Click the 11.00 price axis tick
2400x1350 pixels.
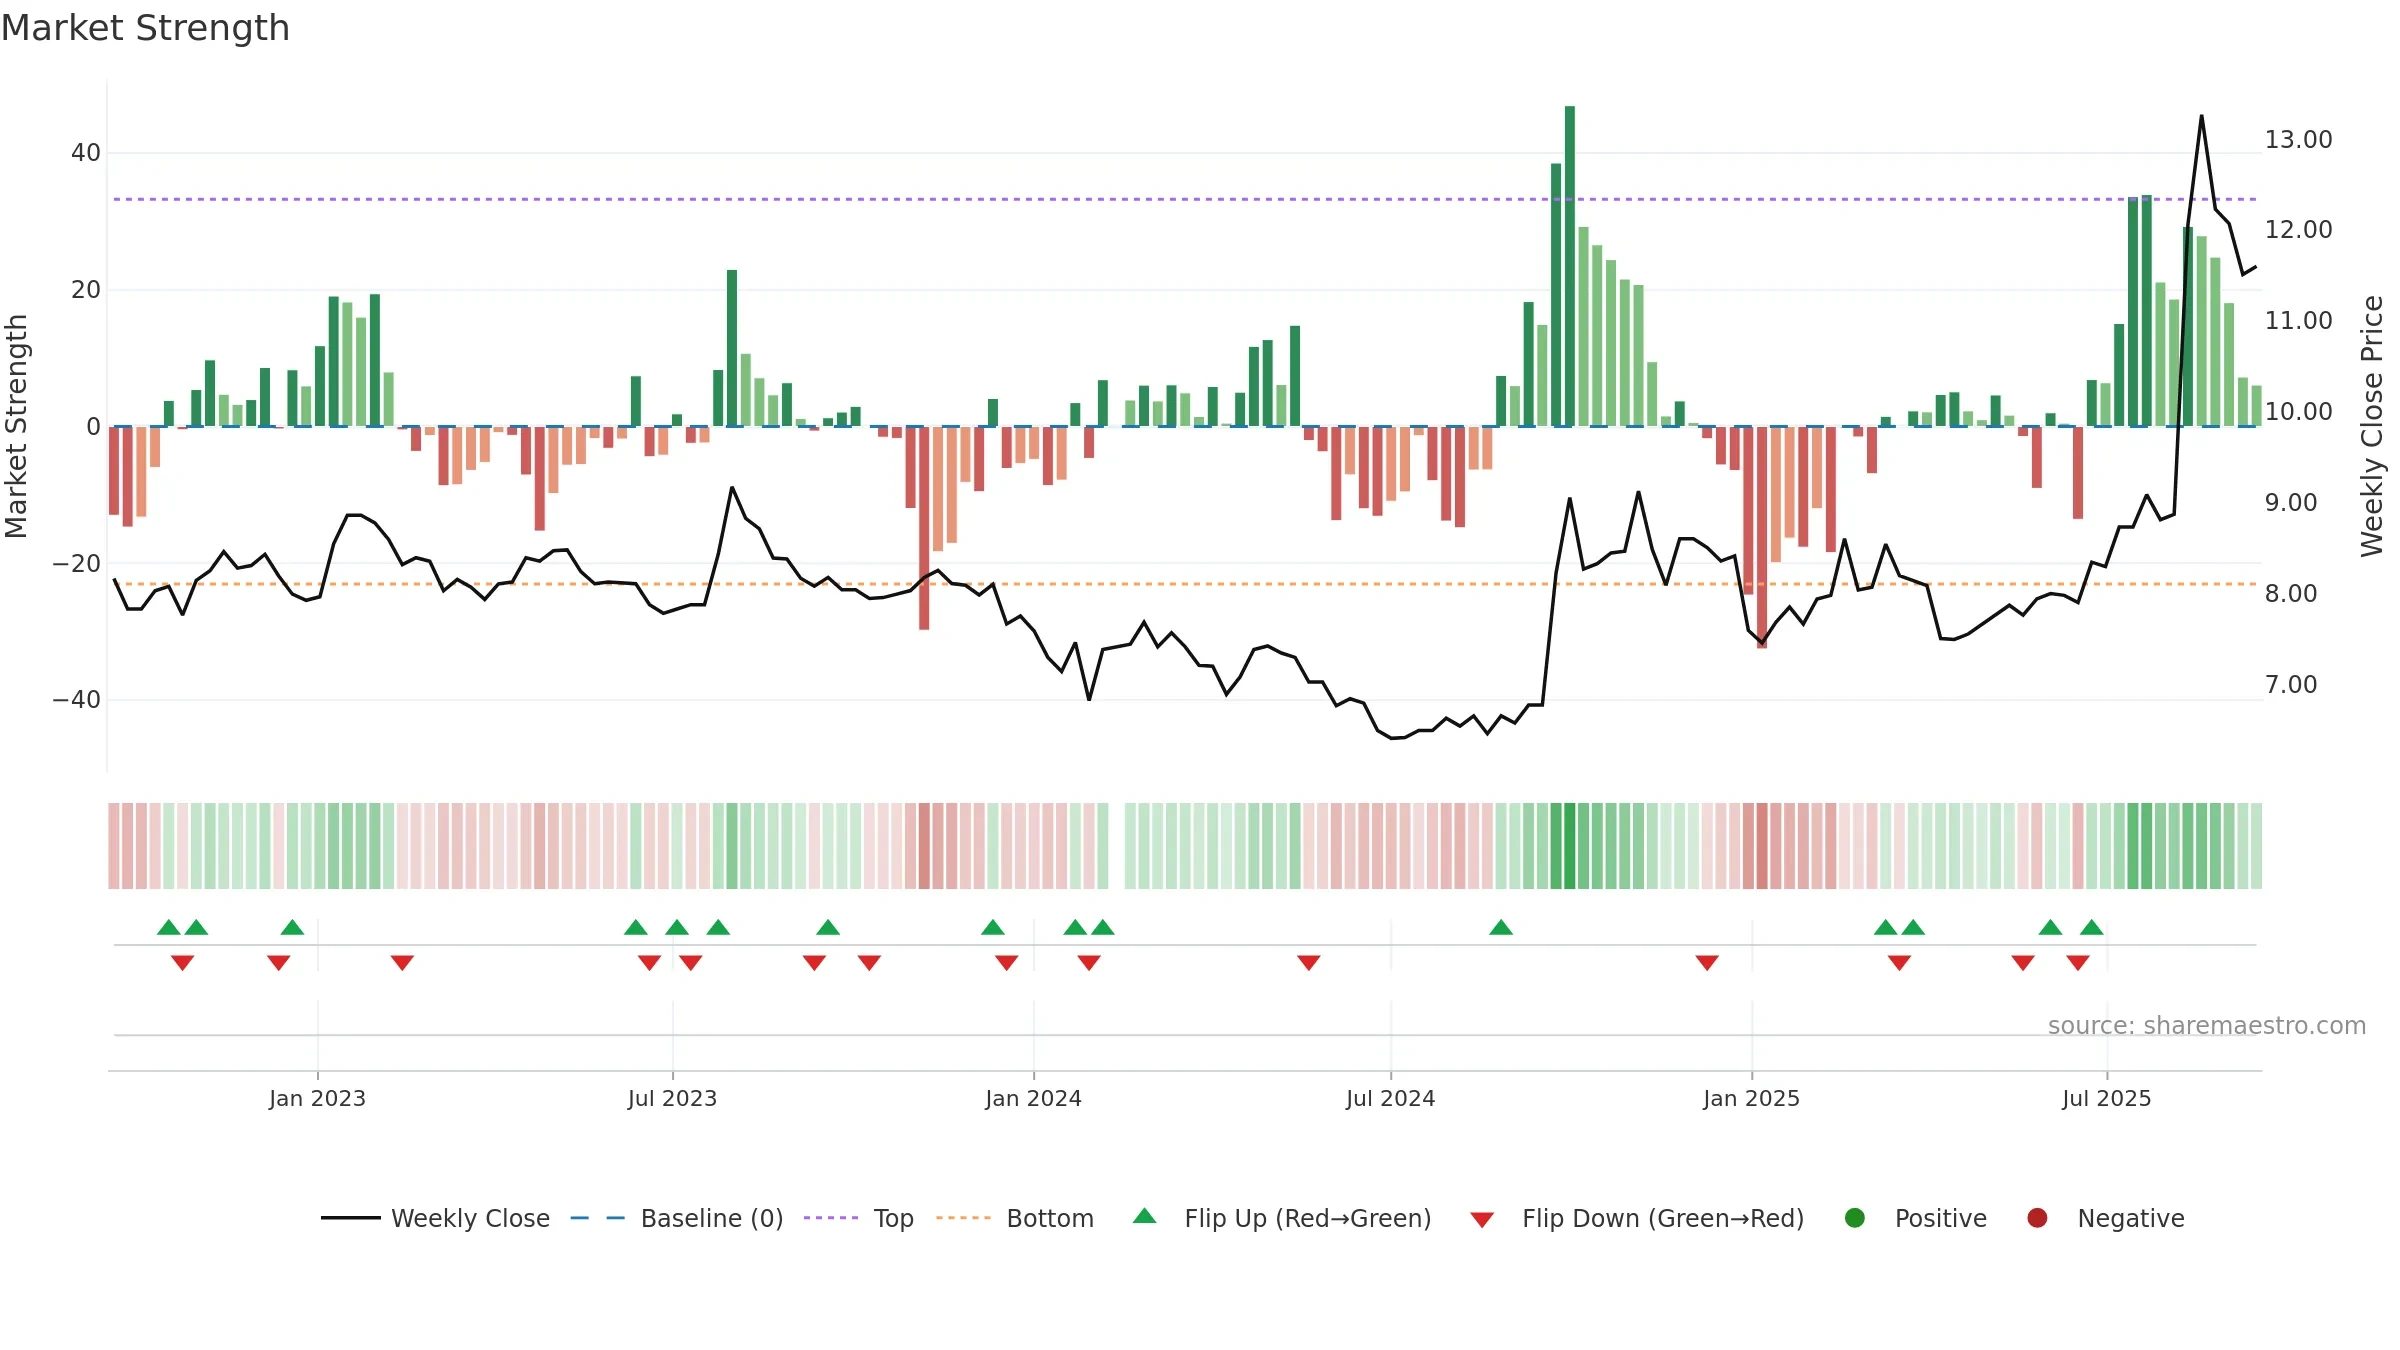[2298, 321]
